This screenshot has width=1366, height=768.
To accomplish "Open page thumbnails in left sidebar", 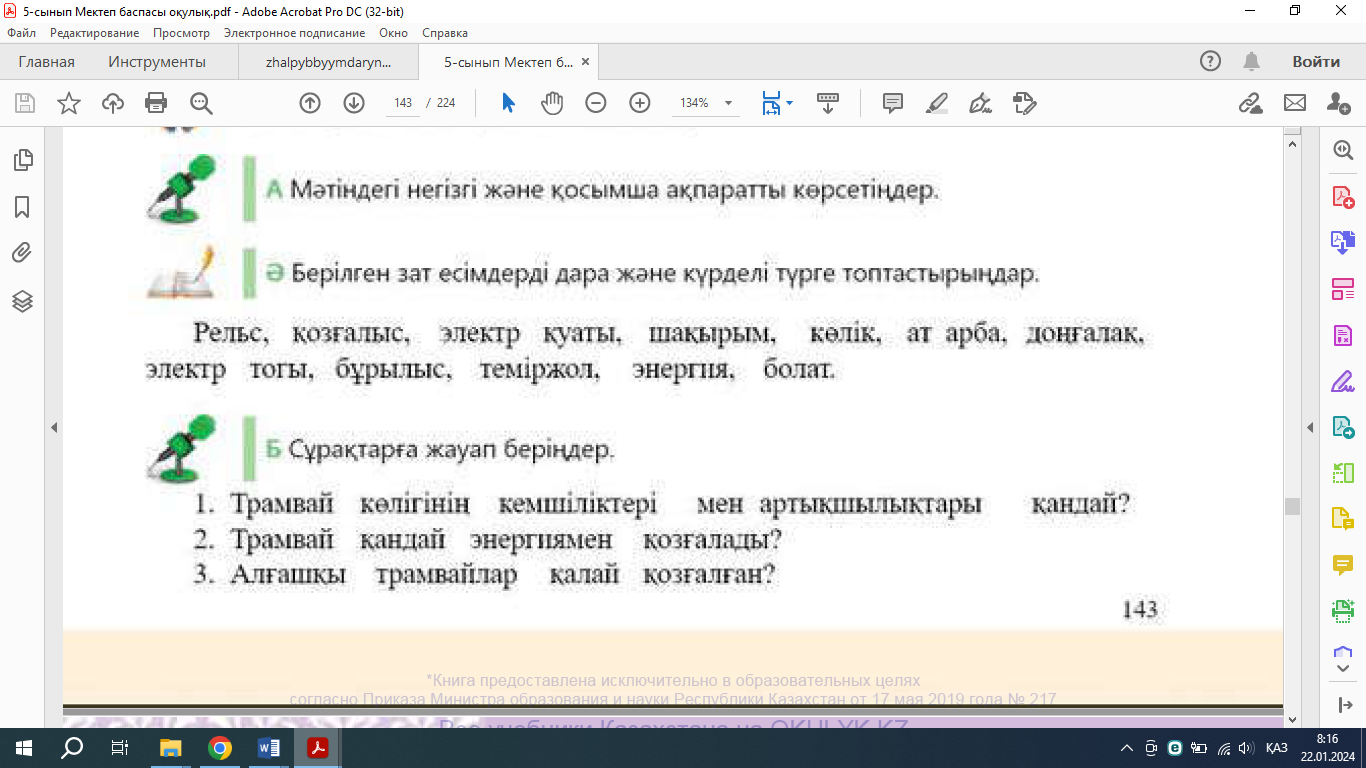I will (22, 160).
